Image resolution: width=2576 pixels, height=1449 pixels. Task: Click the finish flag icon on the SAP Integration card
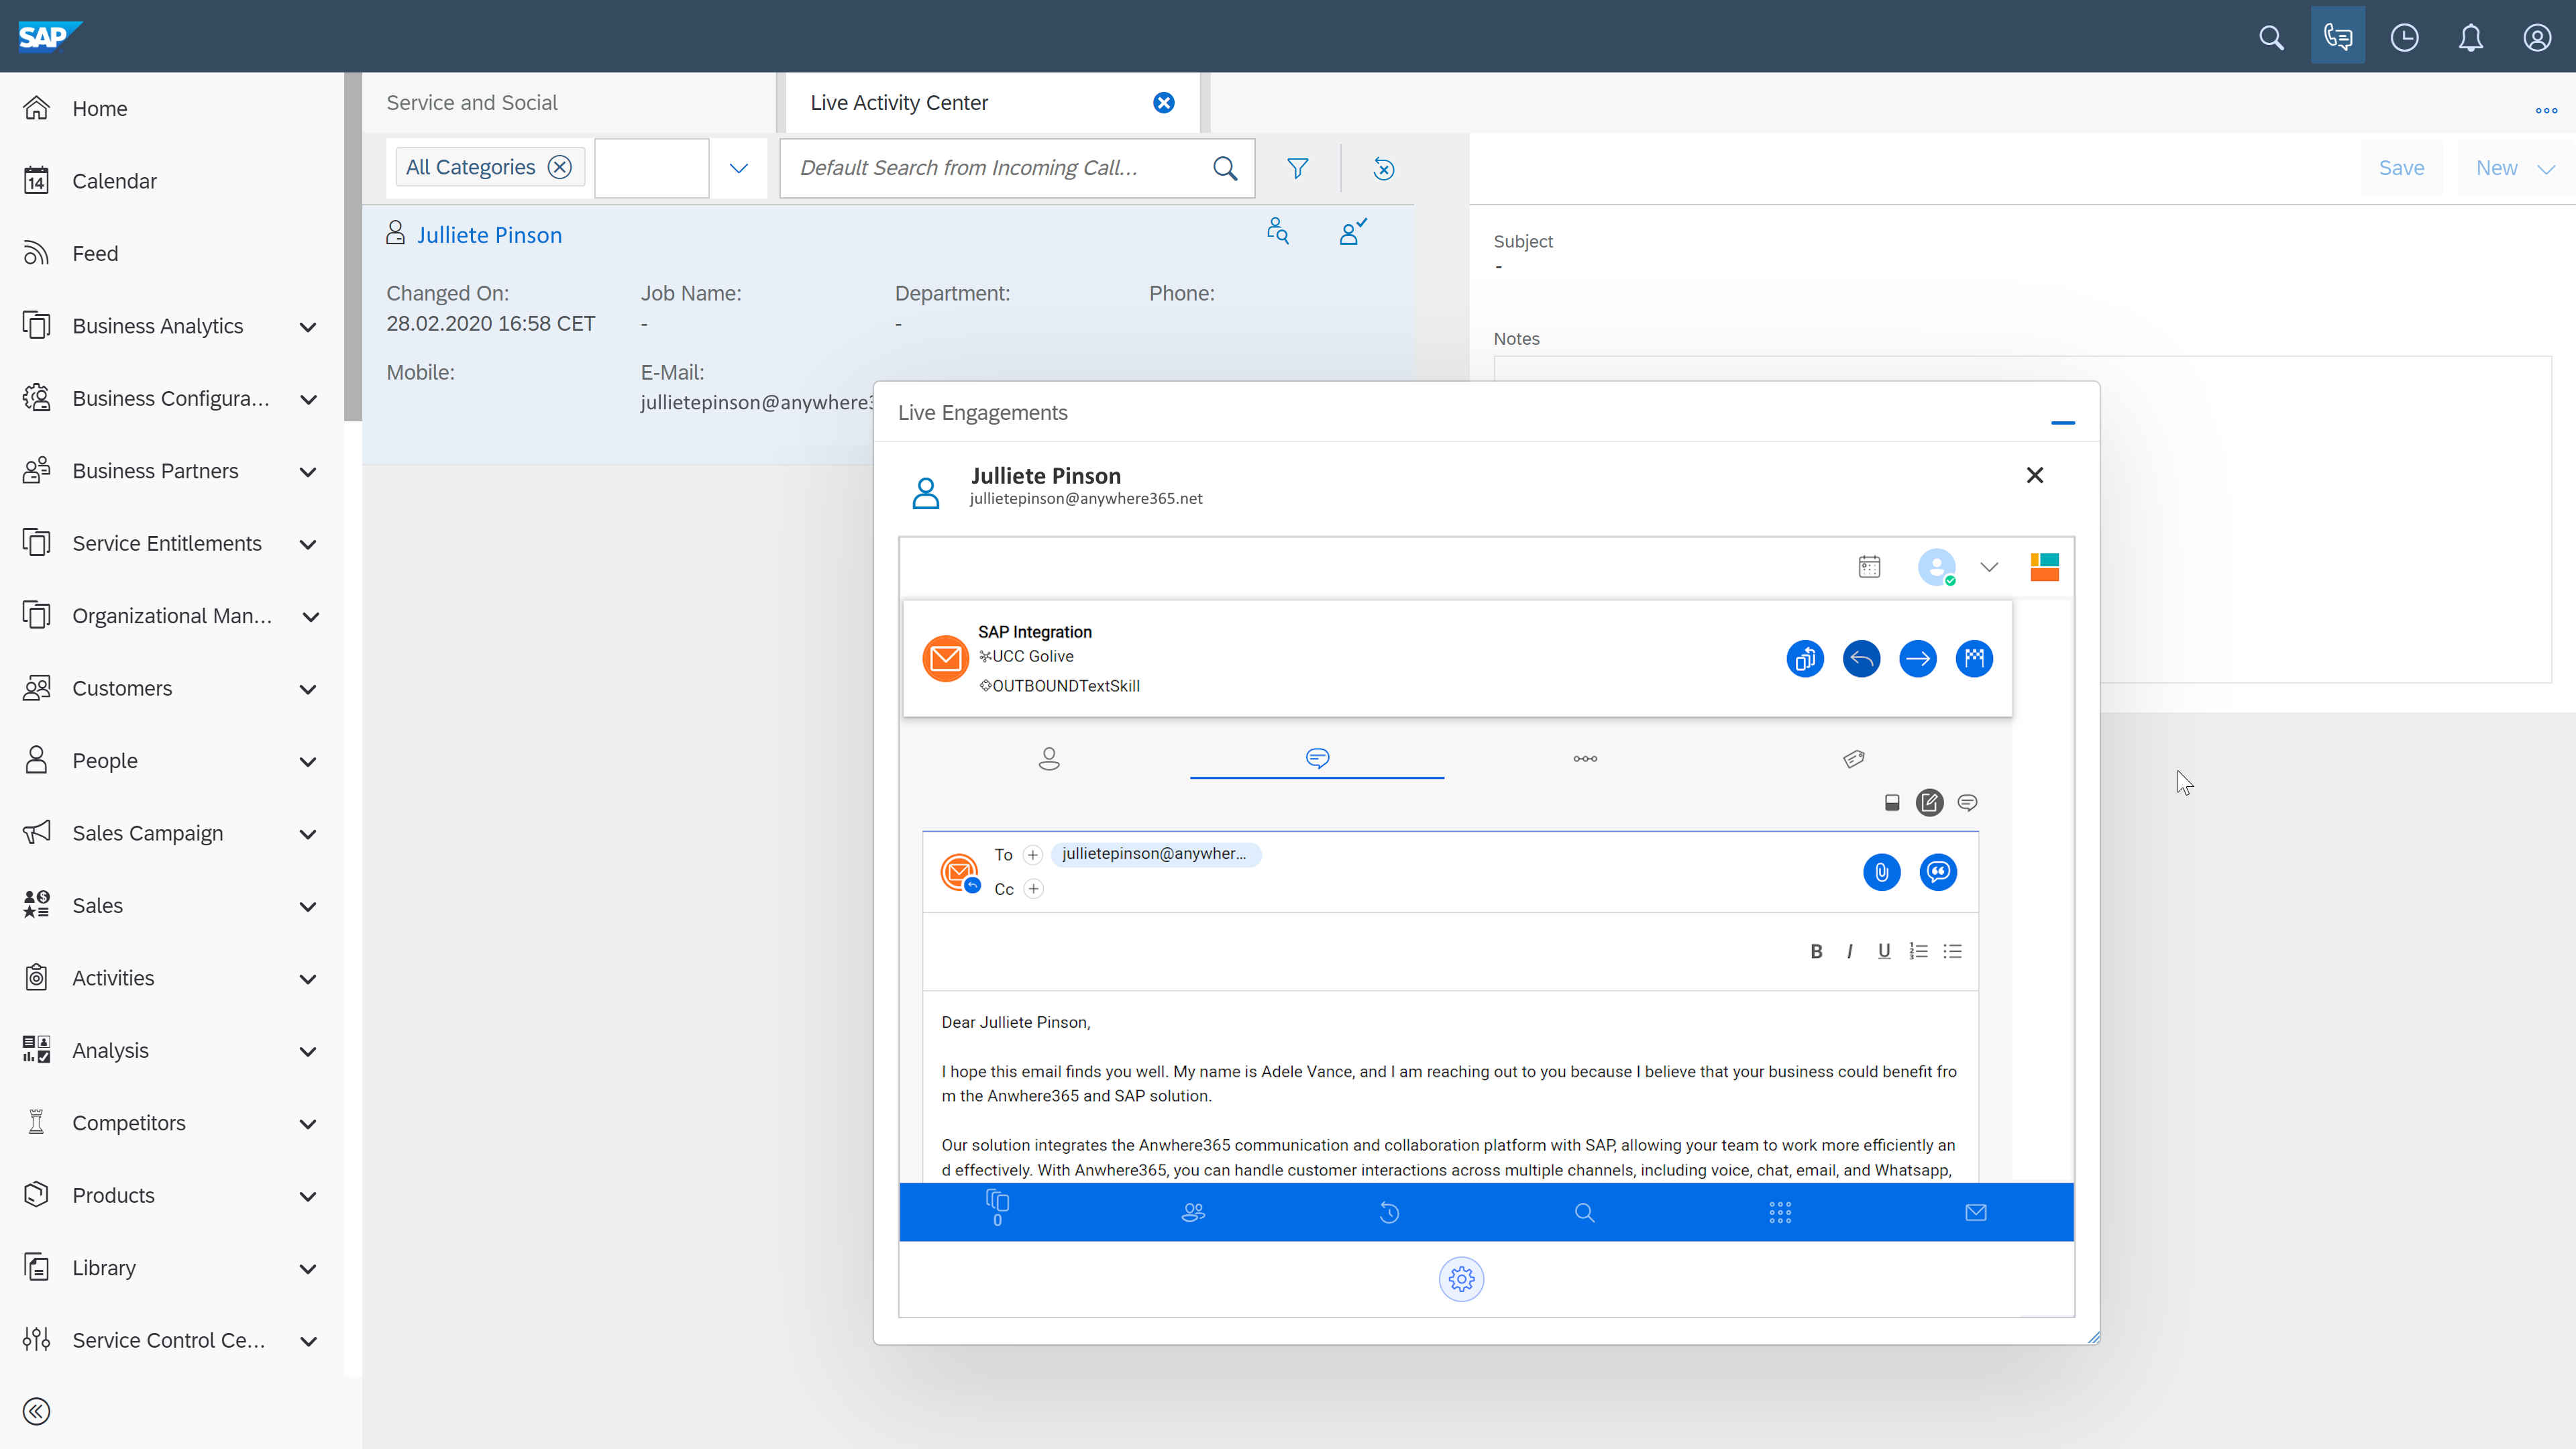pyautogui.click(x=1974, y=659)
